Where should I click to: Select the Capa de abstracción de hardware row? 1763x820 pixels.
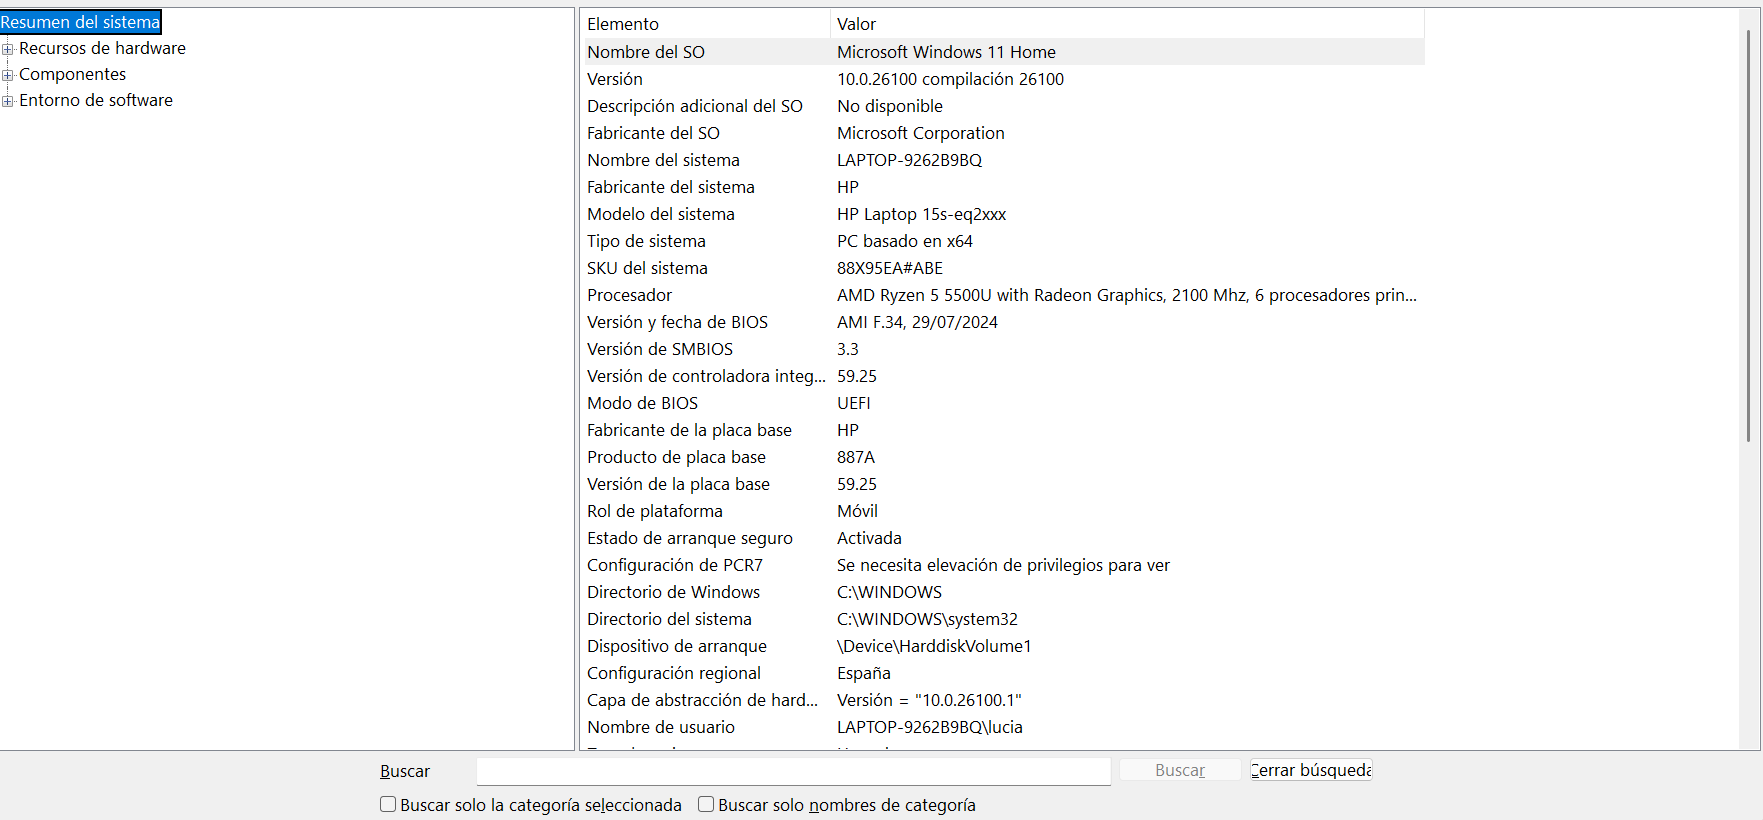coord(1004,700)
